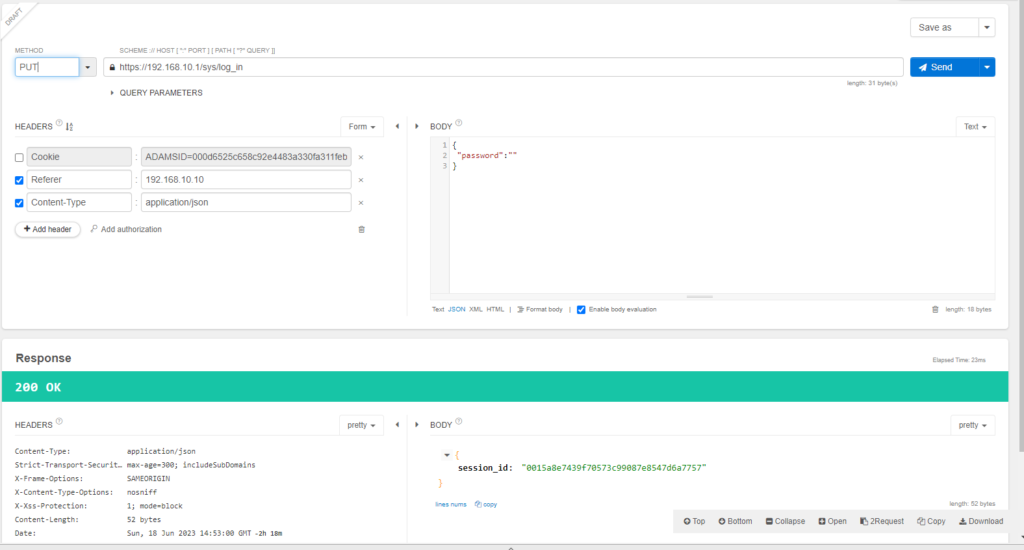The height and width of the screenshot is (550, 1024).
Task: Click the response BODY help icon
Action: click(x=458, y=421)
